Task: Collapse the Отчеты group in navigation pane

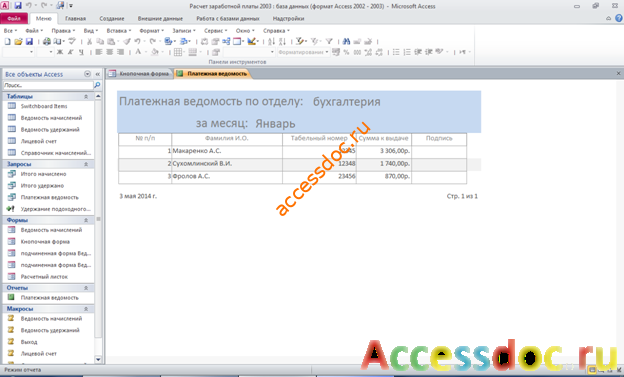Action: (86, 288)
